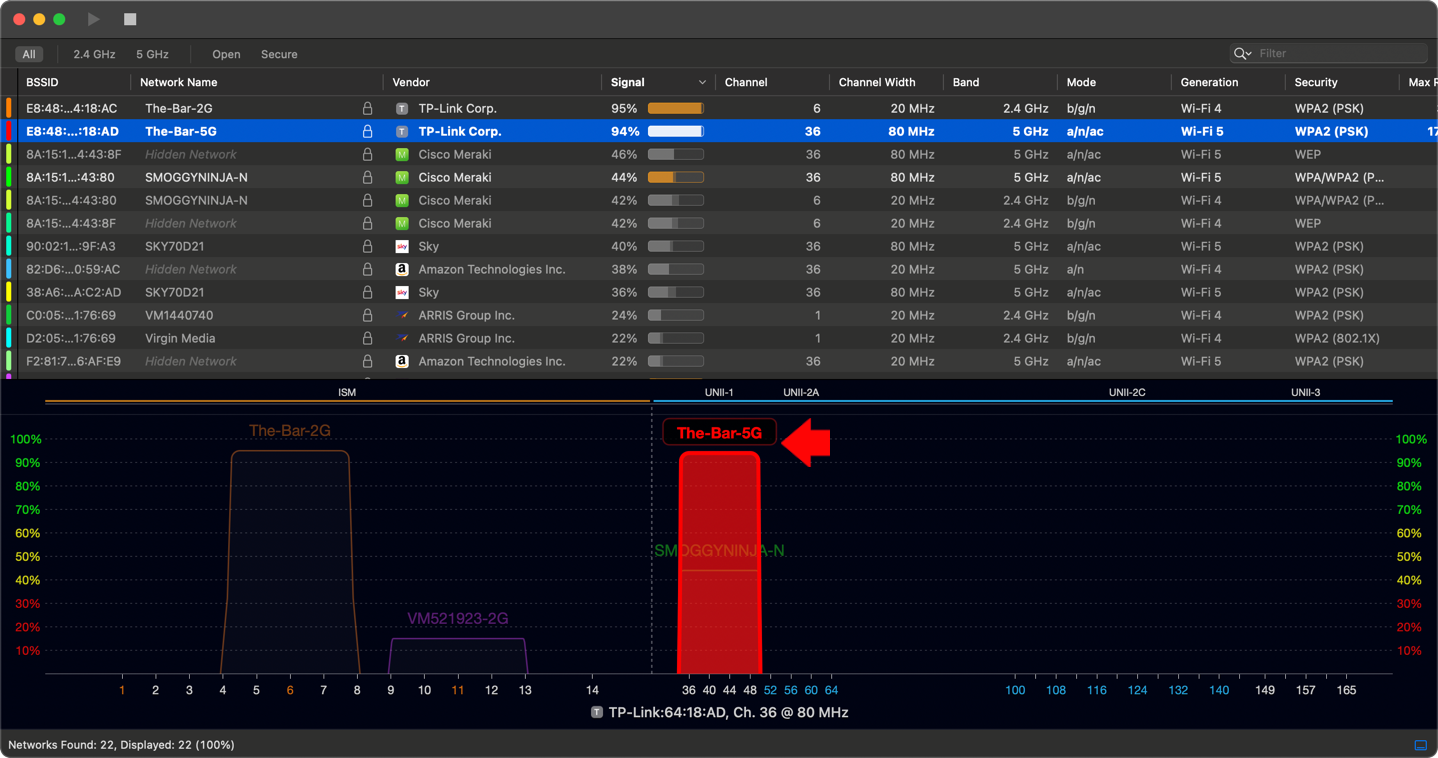
Task: Click Cisco Meraki icon on SMOGGYNINJA-N 44% row
Action: click(x=402, y=177)
